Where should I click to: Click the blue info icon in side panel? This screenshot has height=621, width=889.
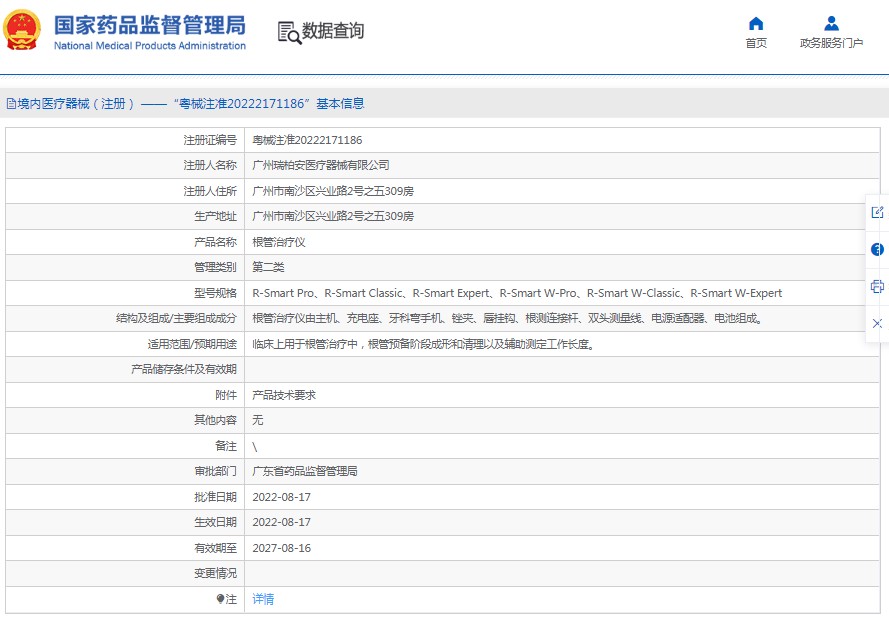877,250
